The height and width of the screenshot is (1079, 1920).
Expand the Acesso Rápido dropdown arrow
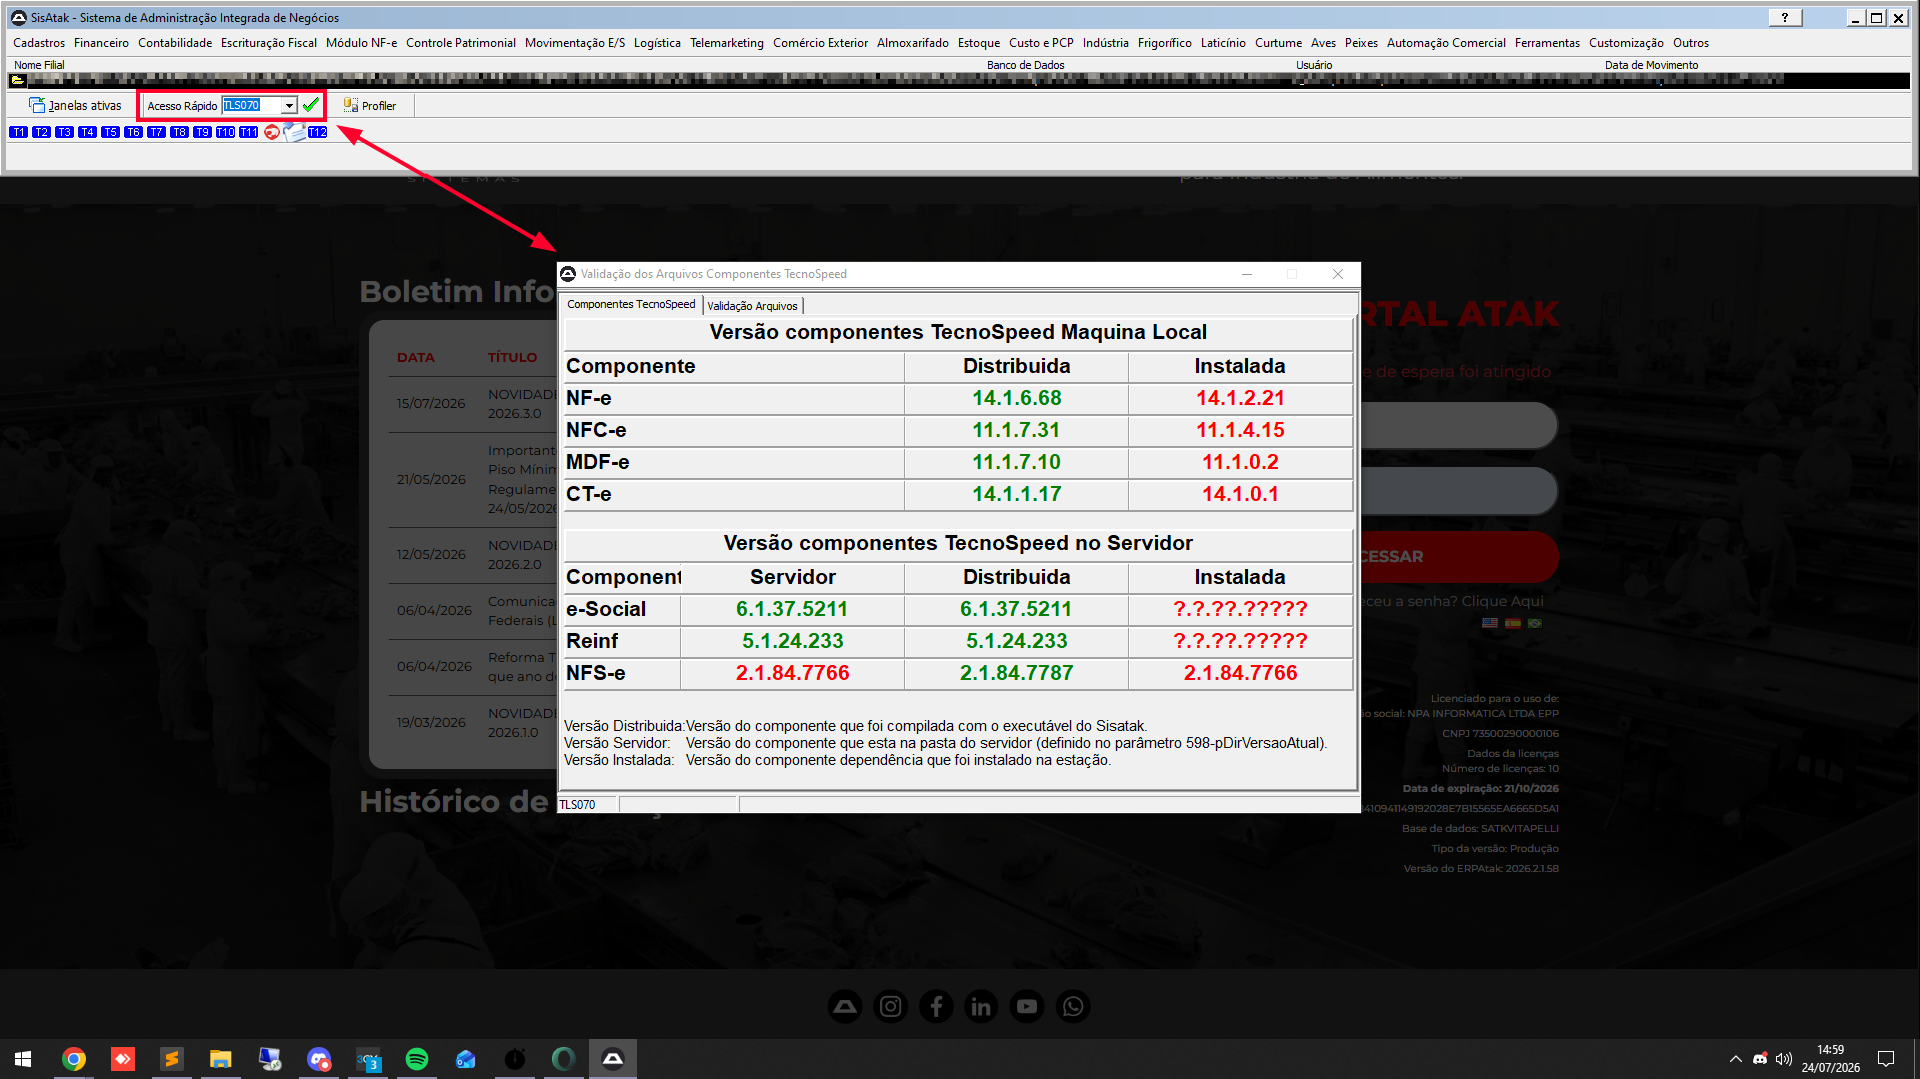pos(289,105)
